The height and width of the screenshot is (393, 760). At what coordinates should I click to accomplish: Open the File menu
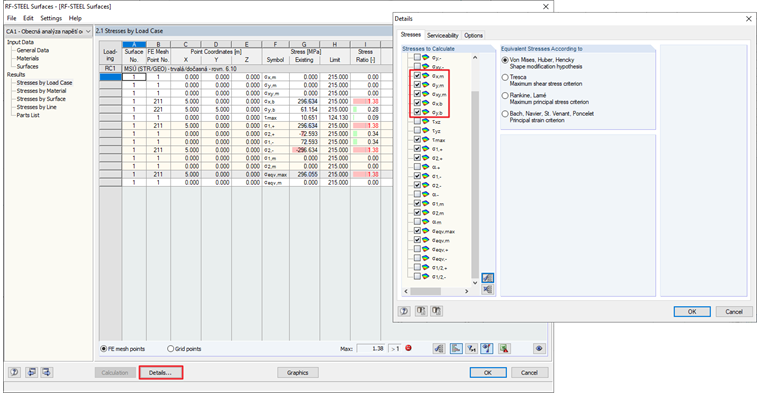pyautogui.click(x=12, y=18)
